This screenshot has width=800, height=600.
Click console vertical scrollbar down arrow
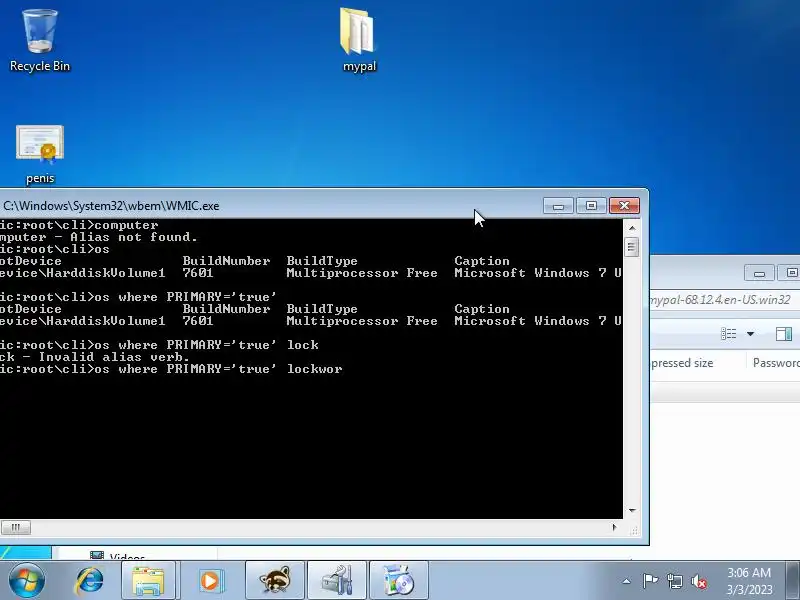(x=632, y=510)
